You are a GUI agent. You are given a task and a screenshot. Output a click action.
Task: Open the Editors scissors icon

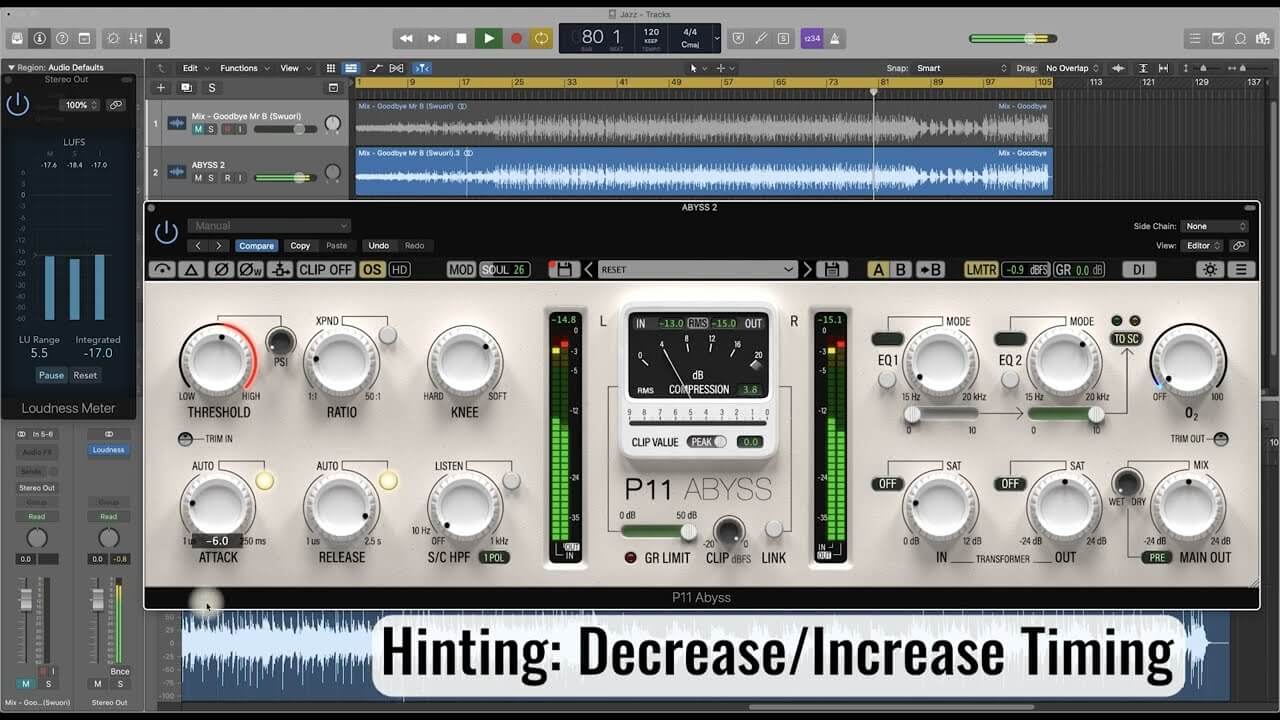pos(158,38)
